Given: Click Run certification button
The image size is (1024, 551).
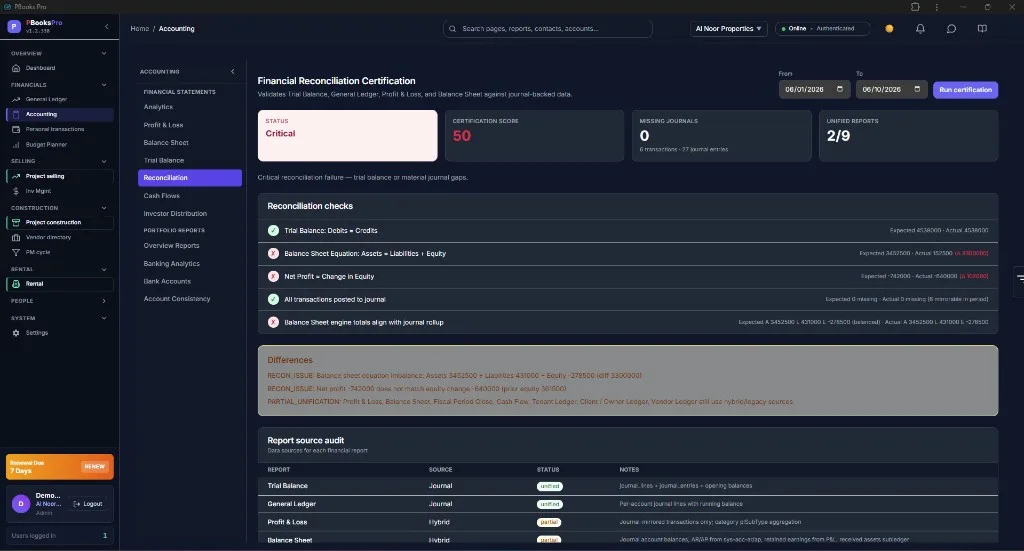Looking at the screenshot, I should click(965, 89).
